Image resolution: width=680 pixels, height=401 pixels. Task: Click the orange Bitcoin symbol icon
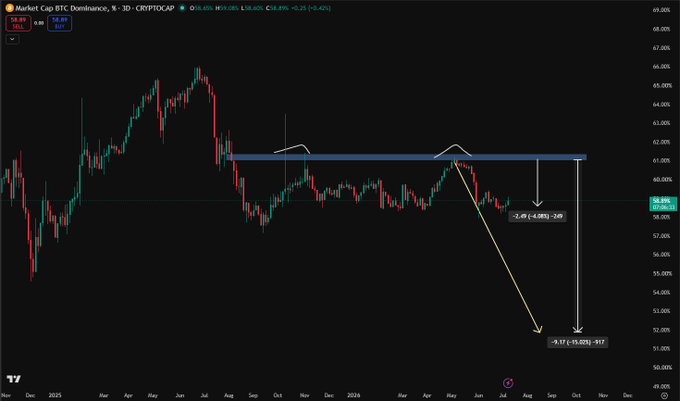click(x=9, y=8)
